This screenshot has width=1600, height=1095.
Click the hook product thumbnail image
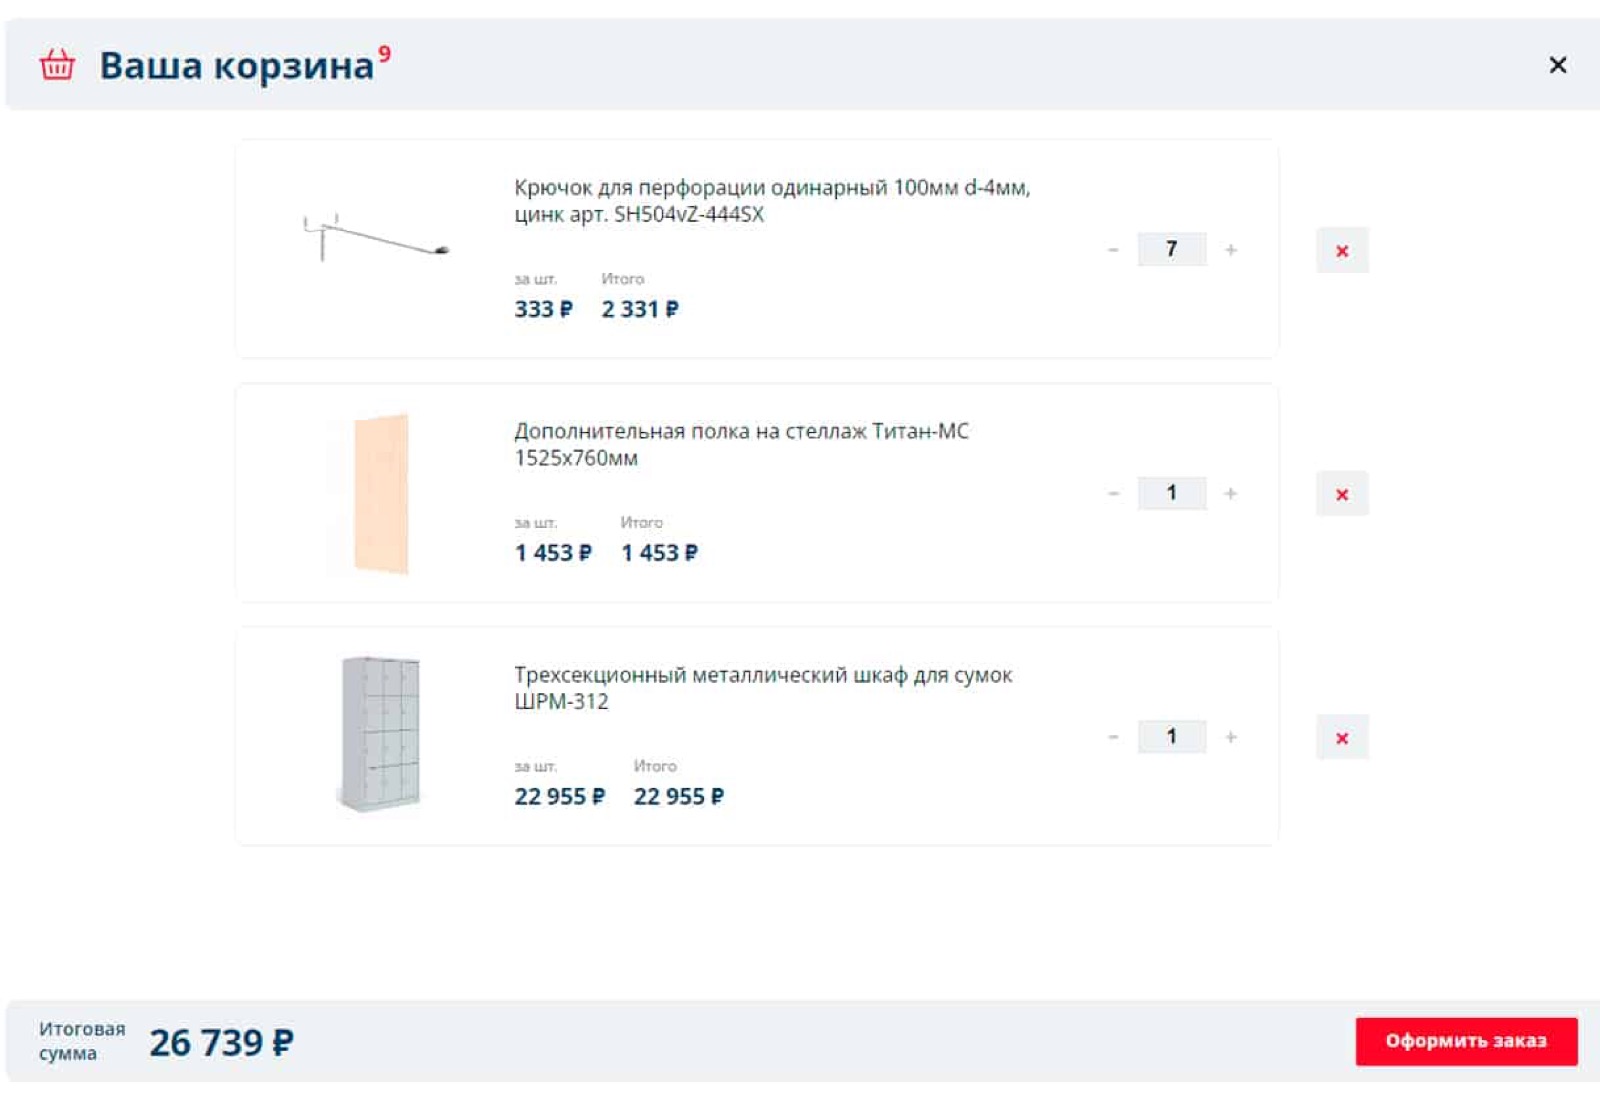(377, 238)
